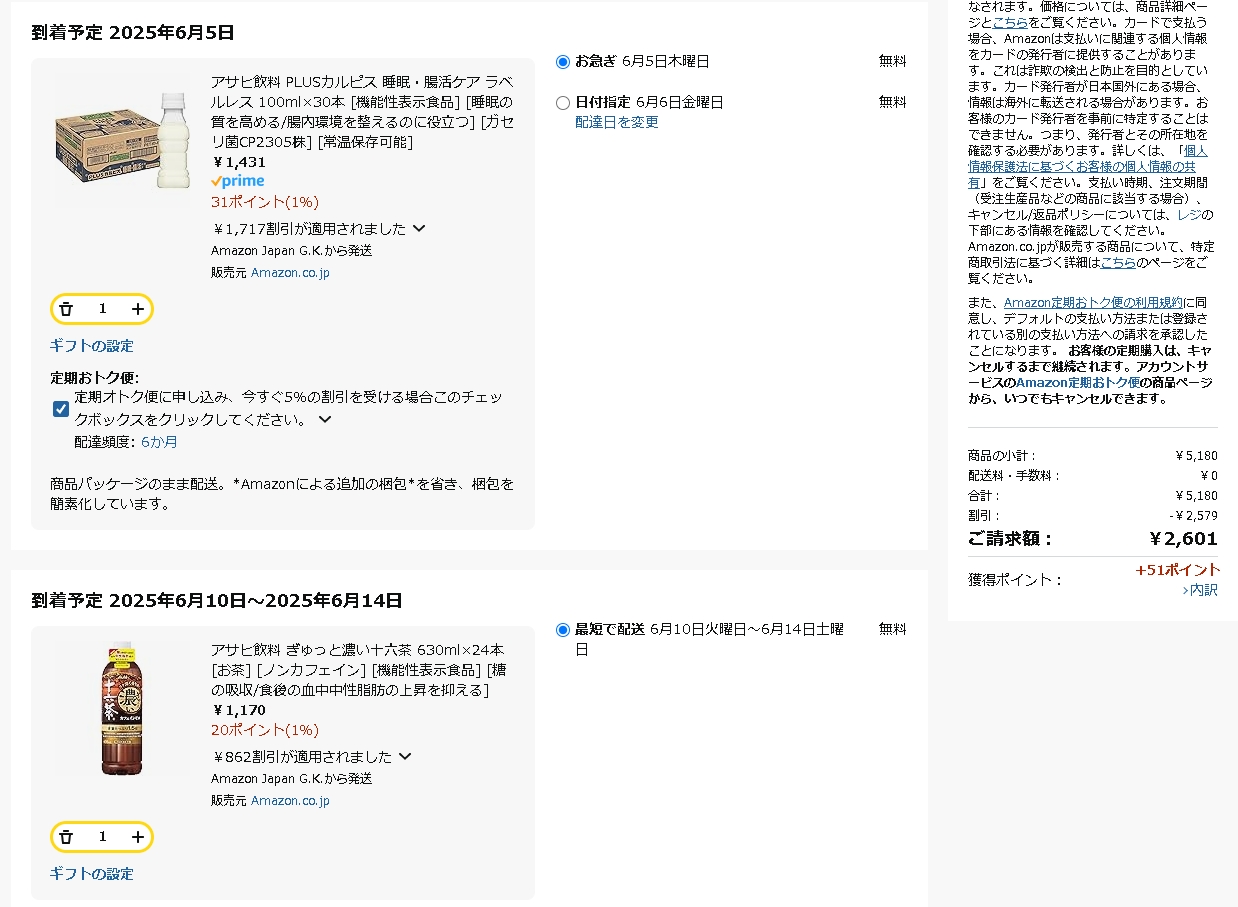Viewport: 1238px width, 907px height.
Task: Click the ¥1,170 price text
Action: point(239,710)
